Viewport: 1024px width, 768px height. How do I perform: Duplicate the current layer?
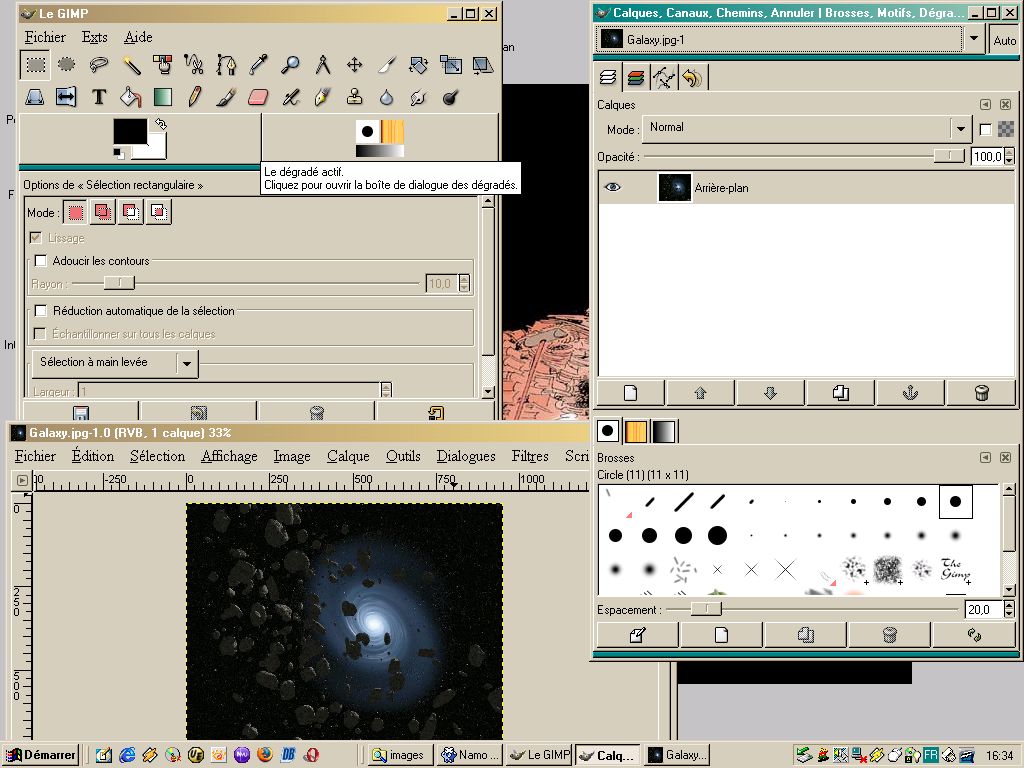841,393
